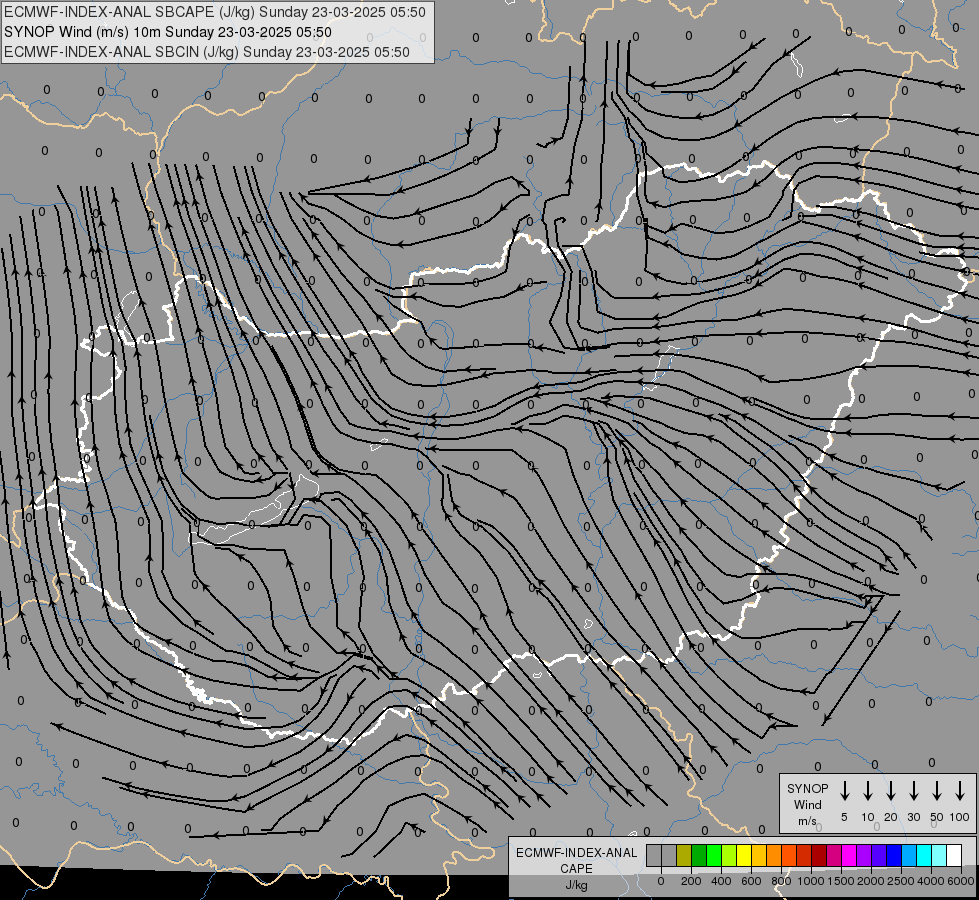Image resolution: width=979 pixels, height=900 pixels.
Task: Pick the dark red CAPE swatch right of 1000
Action: [x=820, y=855]
